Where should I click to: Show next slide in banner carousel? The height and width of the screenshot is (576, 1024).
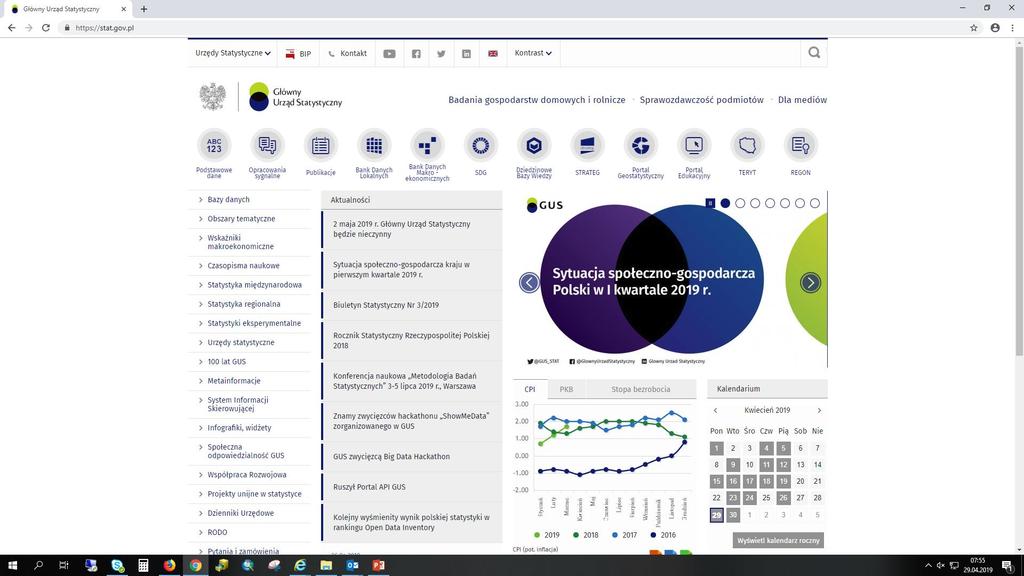[x=810, y=283]
